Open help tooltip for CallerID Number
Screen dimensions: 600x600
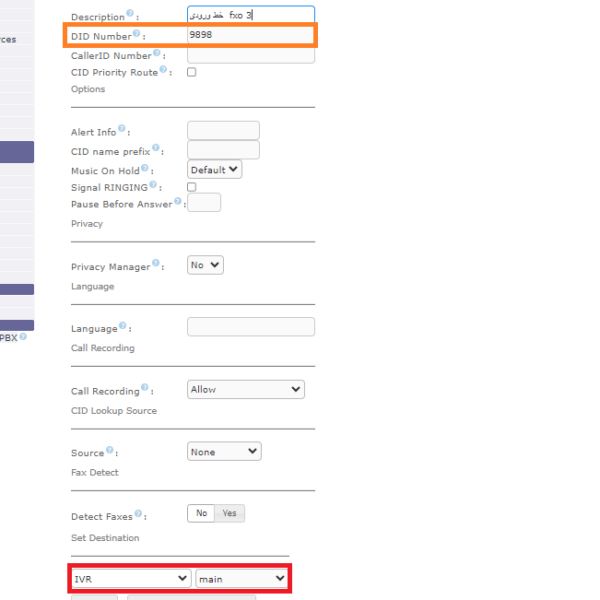[157, 54]
